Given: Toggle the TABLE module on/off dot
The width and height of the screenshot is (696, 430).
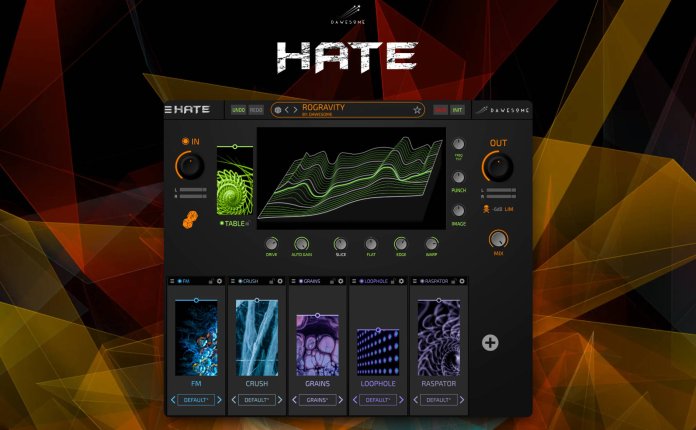Looking at the screenshot, I should 221,223.
